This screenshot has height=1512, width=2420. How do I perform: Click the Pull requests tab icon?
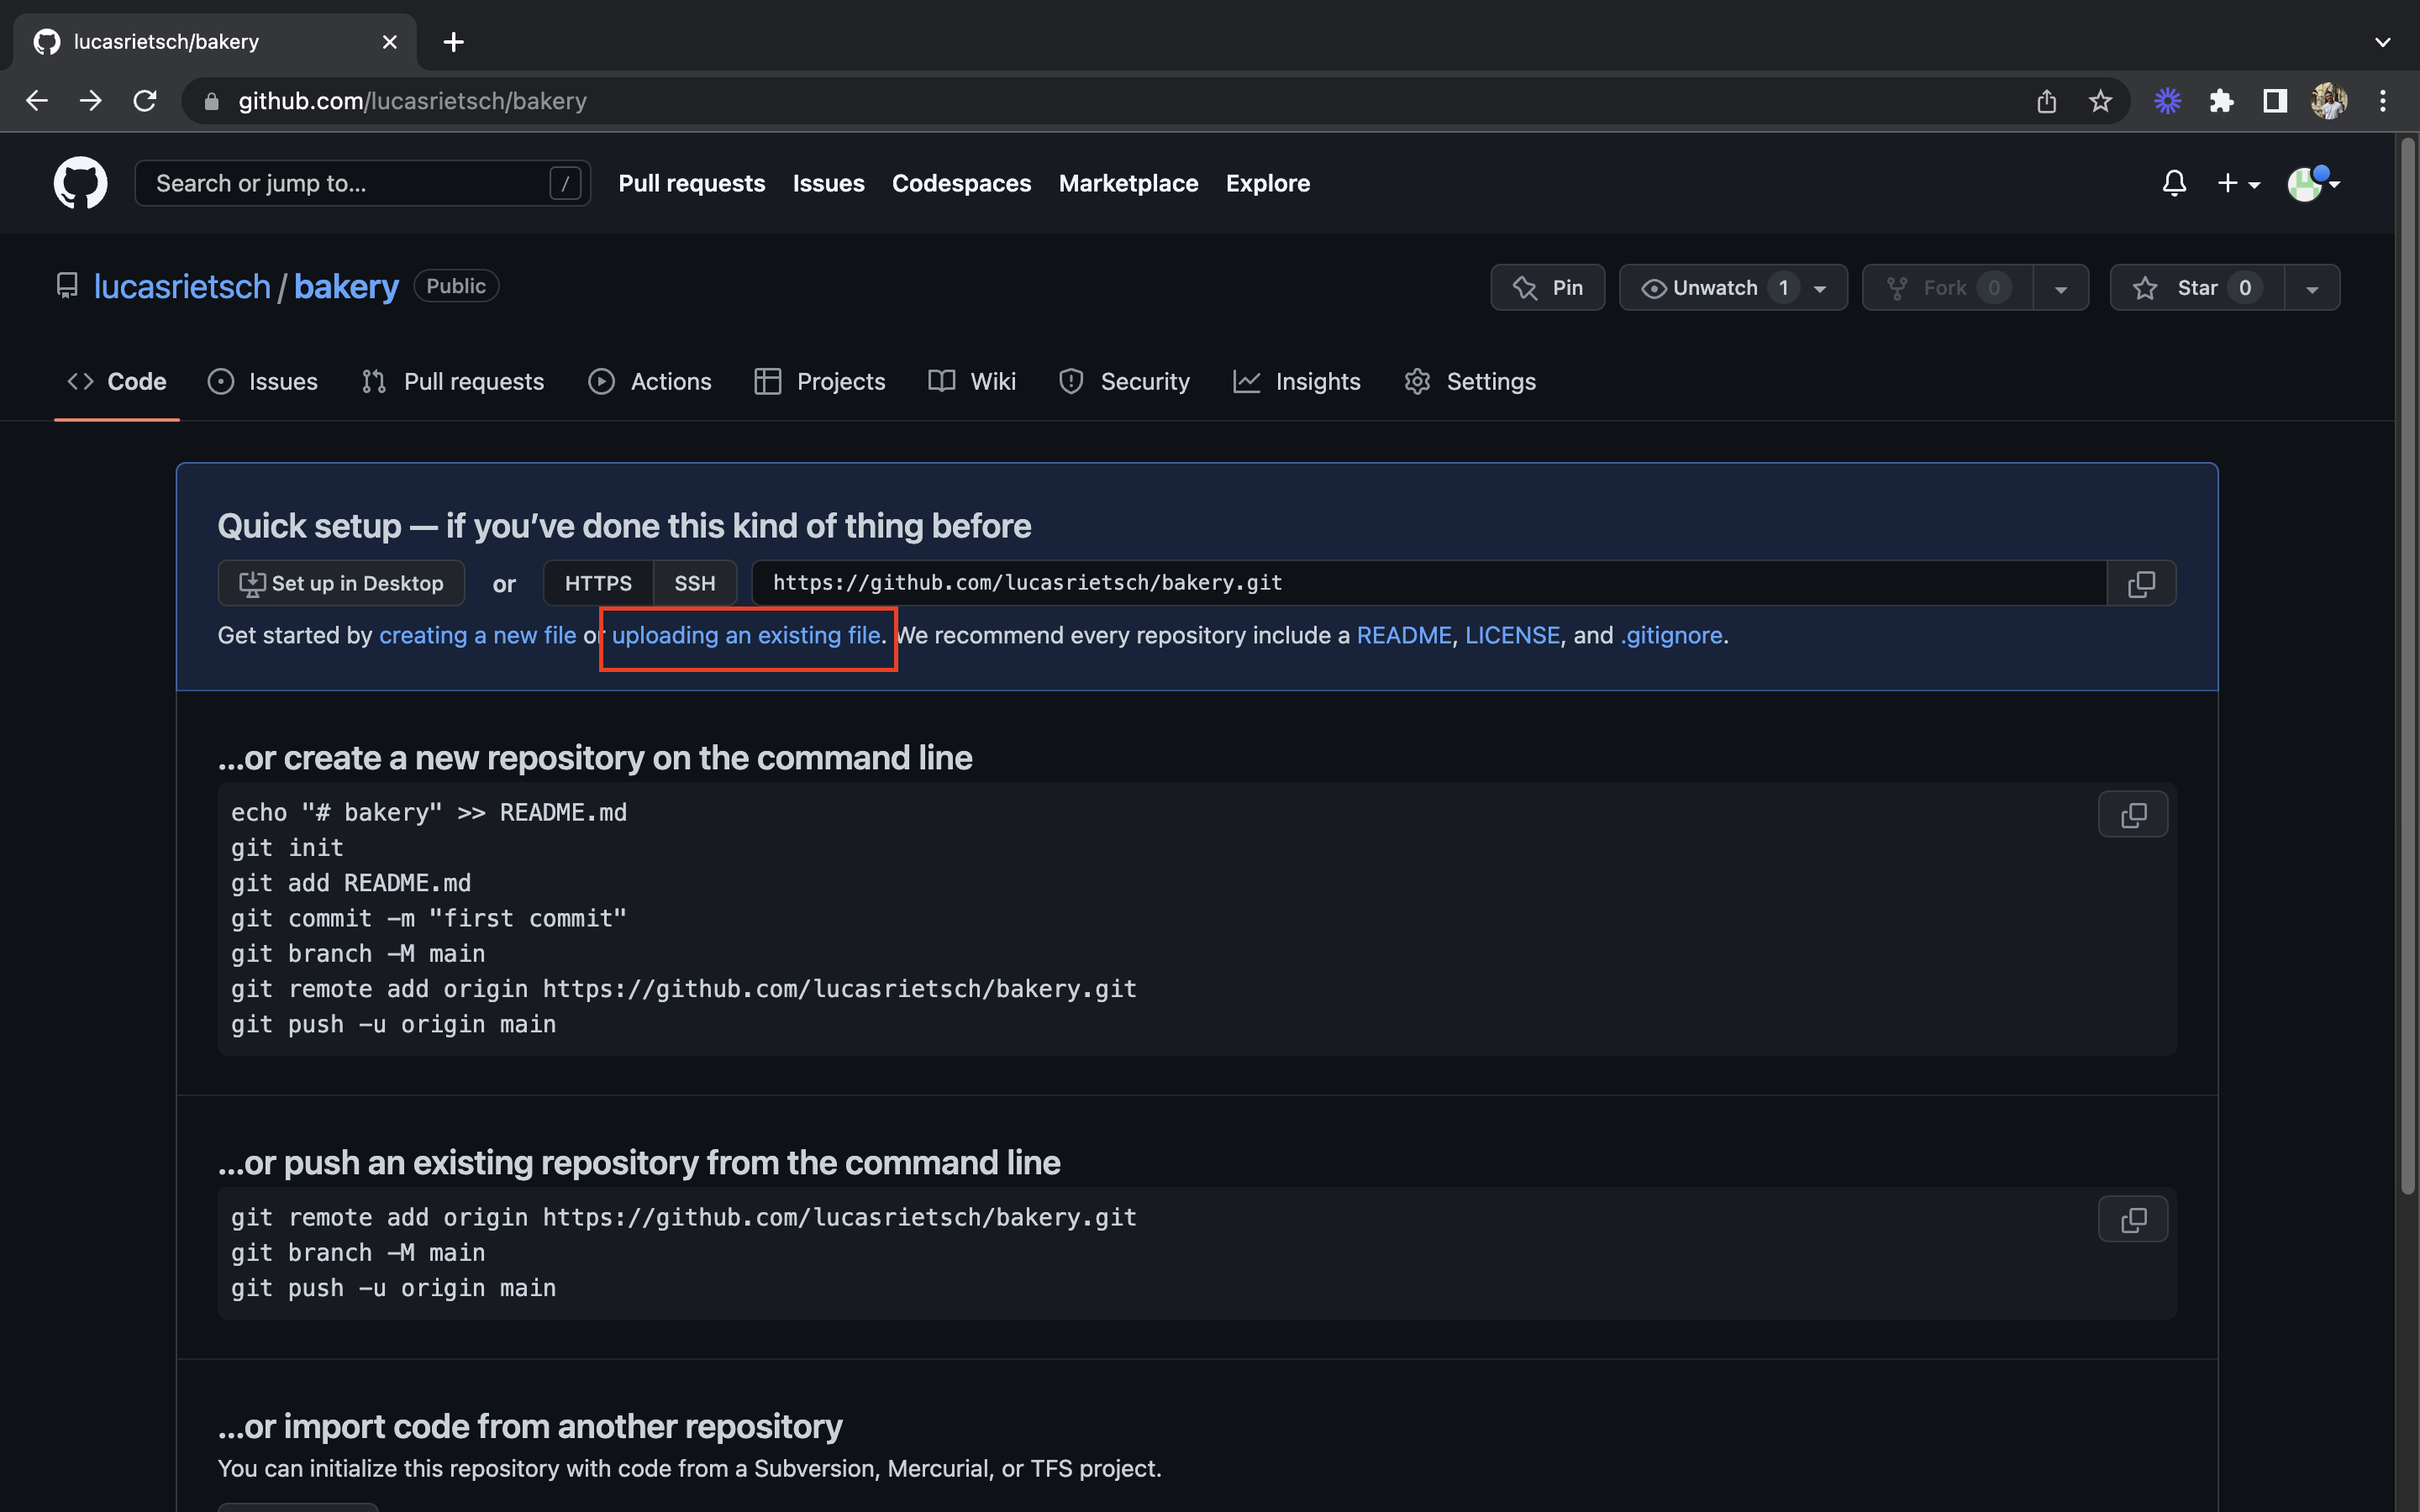pos(371,381)
